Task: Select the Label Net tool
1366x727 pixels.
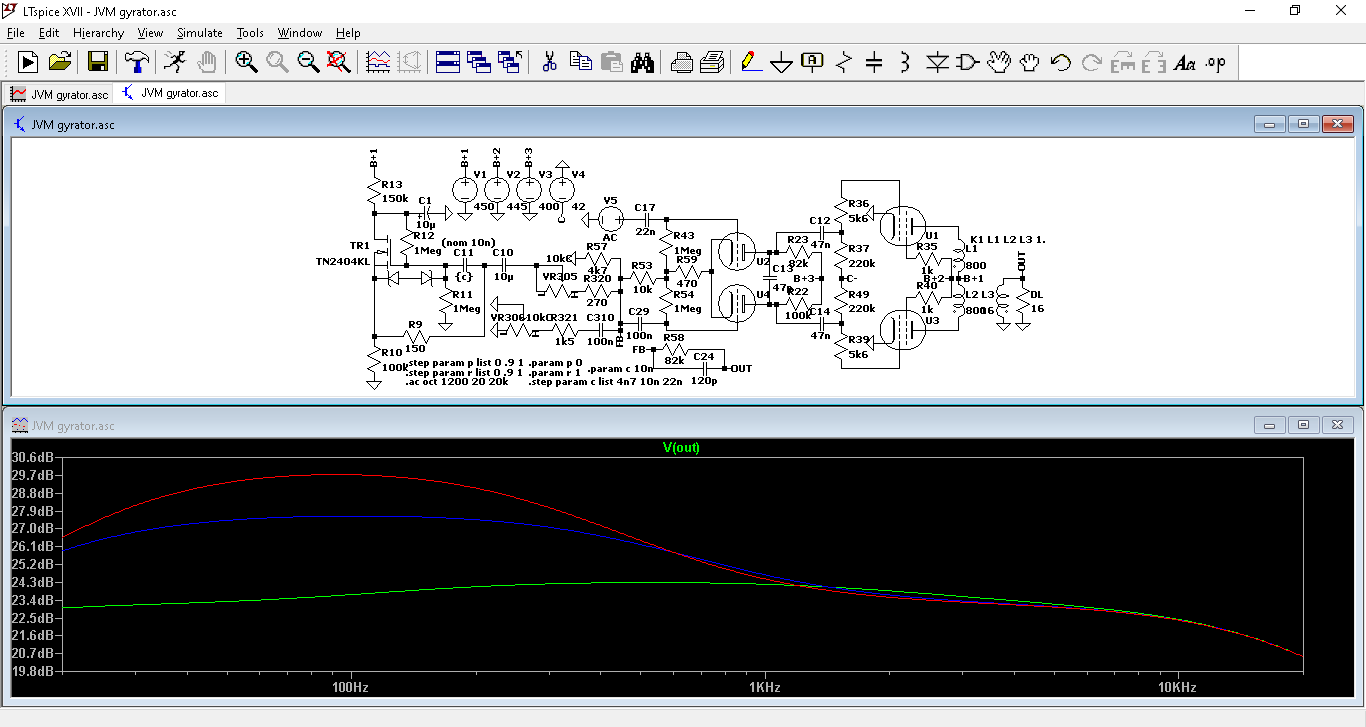Action: tap(813, 62)
